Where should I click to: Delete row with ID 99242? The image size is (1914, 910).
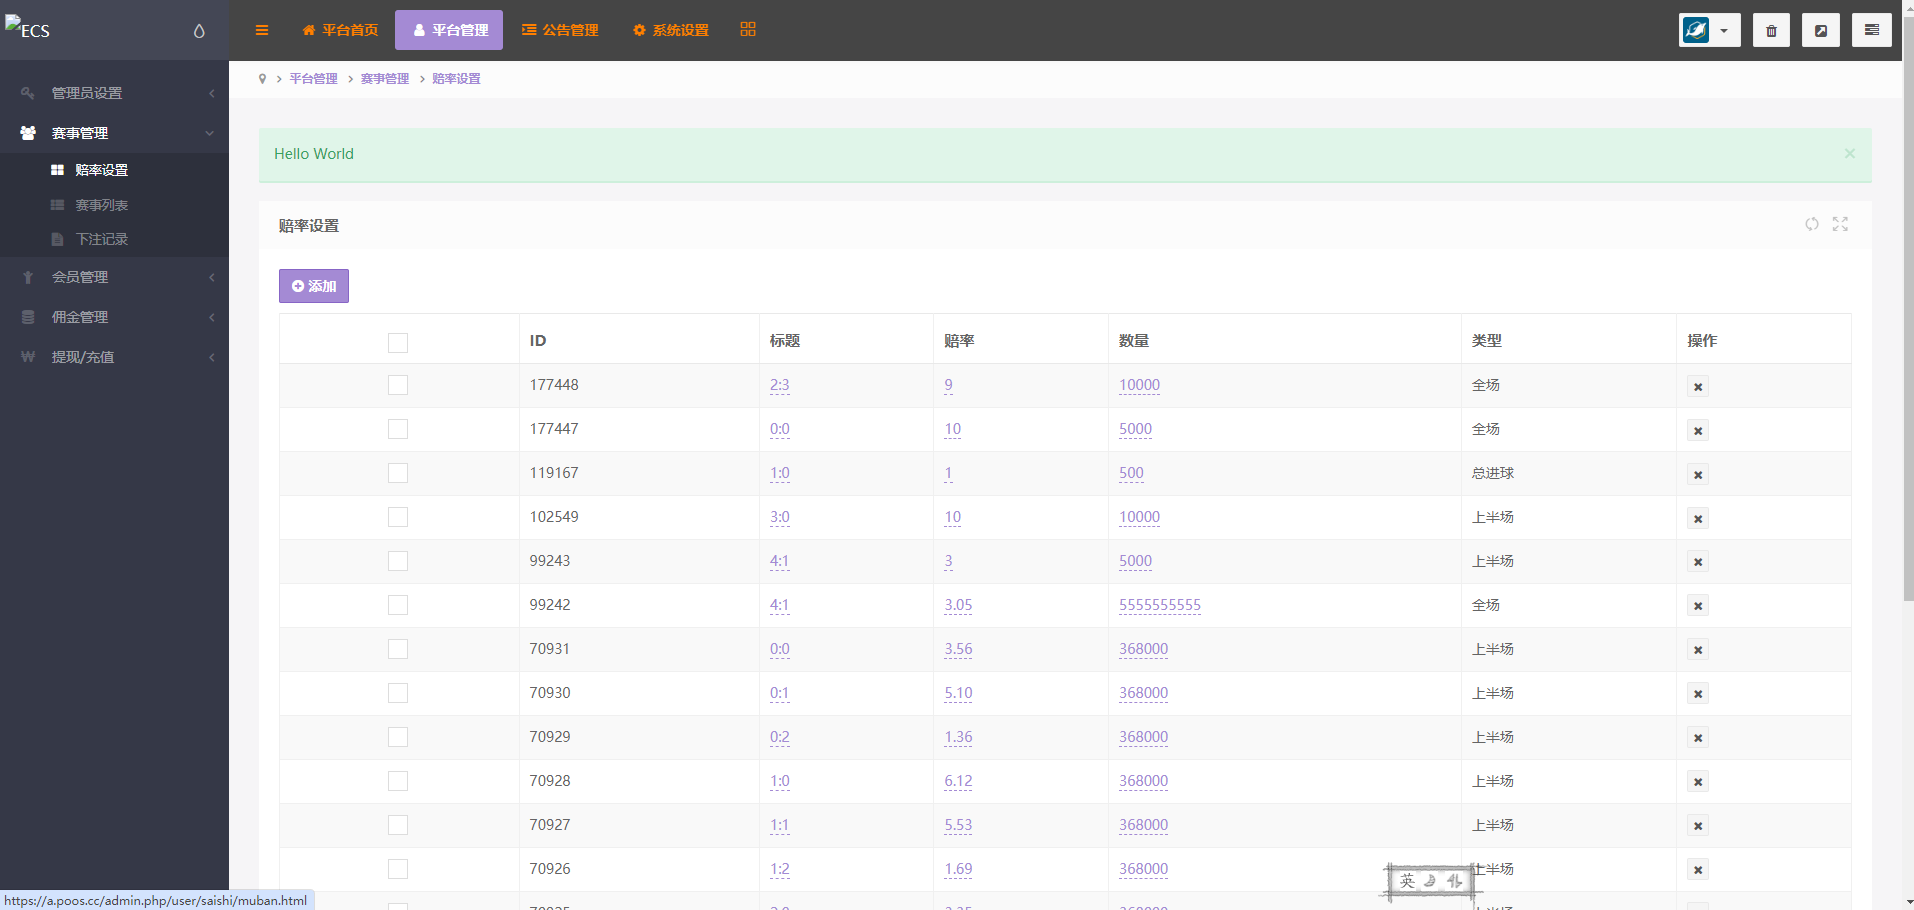(1697, 606)
